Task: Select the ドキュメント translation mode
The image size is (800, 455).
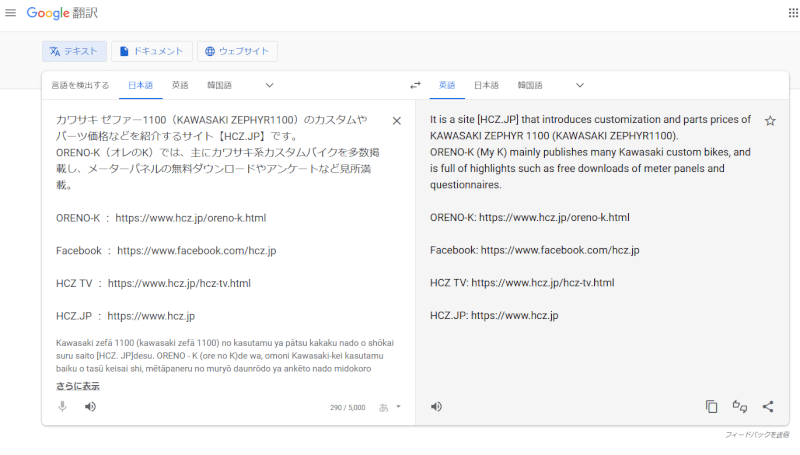Action: coord(152,51)
